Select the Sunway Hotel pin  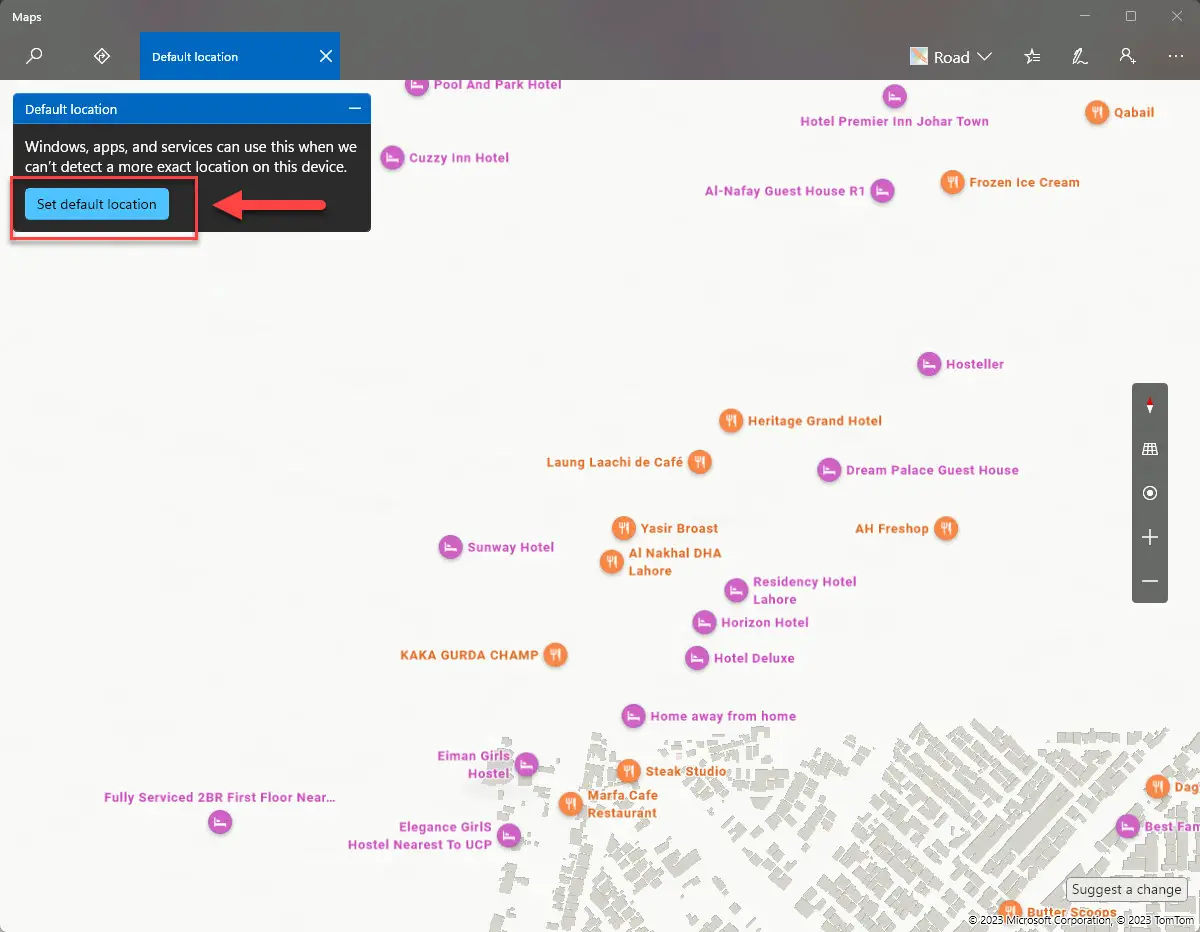451,547
